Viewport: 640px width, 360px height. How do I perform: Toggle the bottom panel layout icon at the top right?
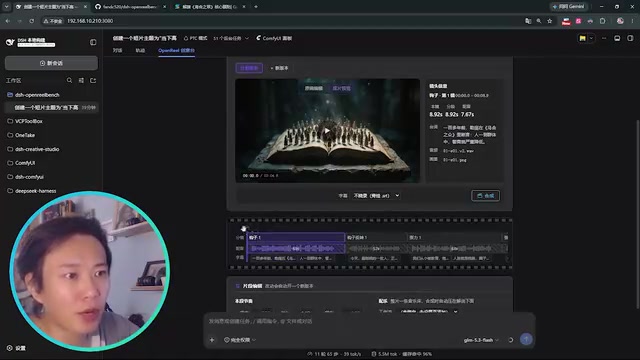coord(617,38)
